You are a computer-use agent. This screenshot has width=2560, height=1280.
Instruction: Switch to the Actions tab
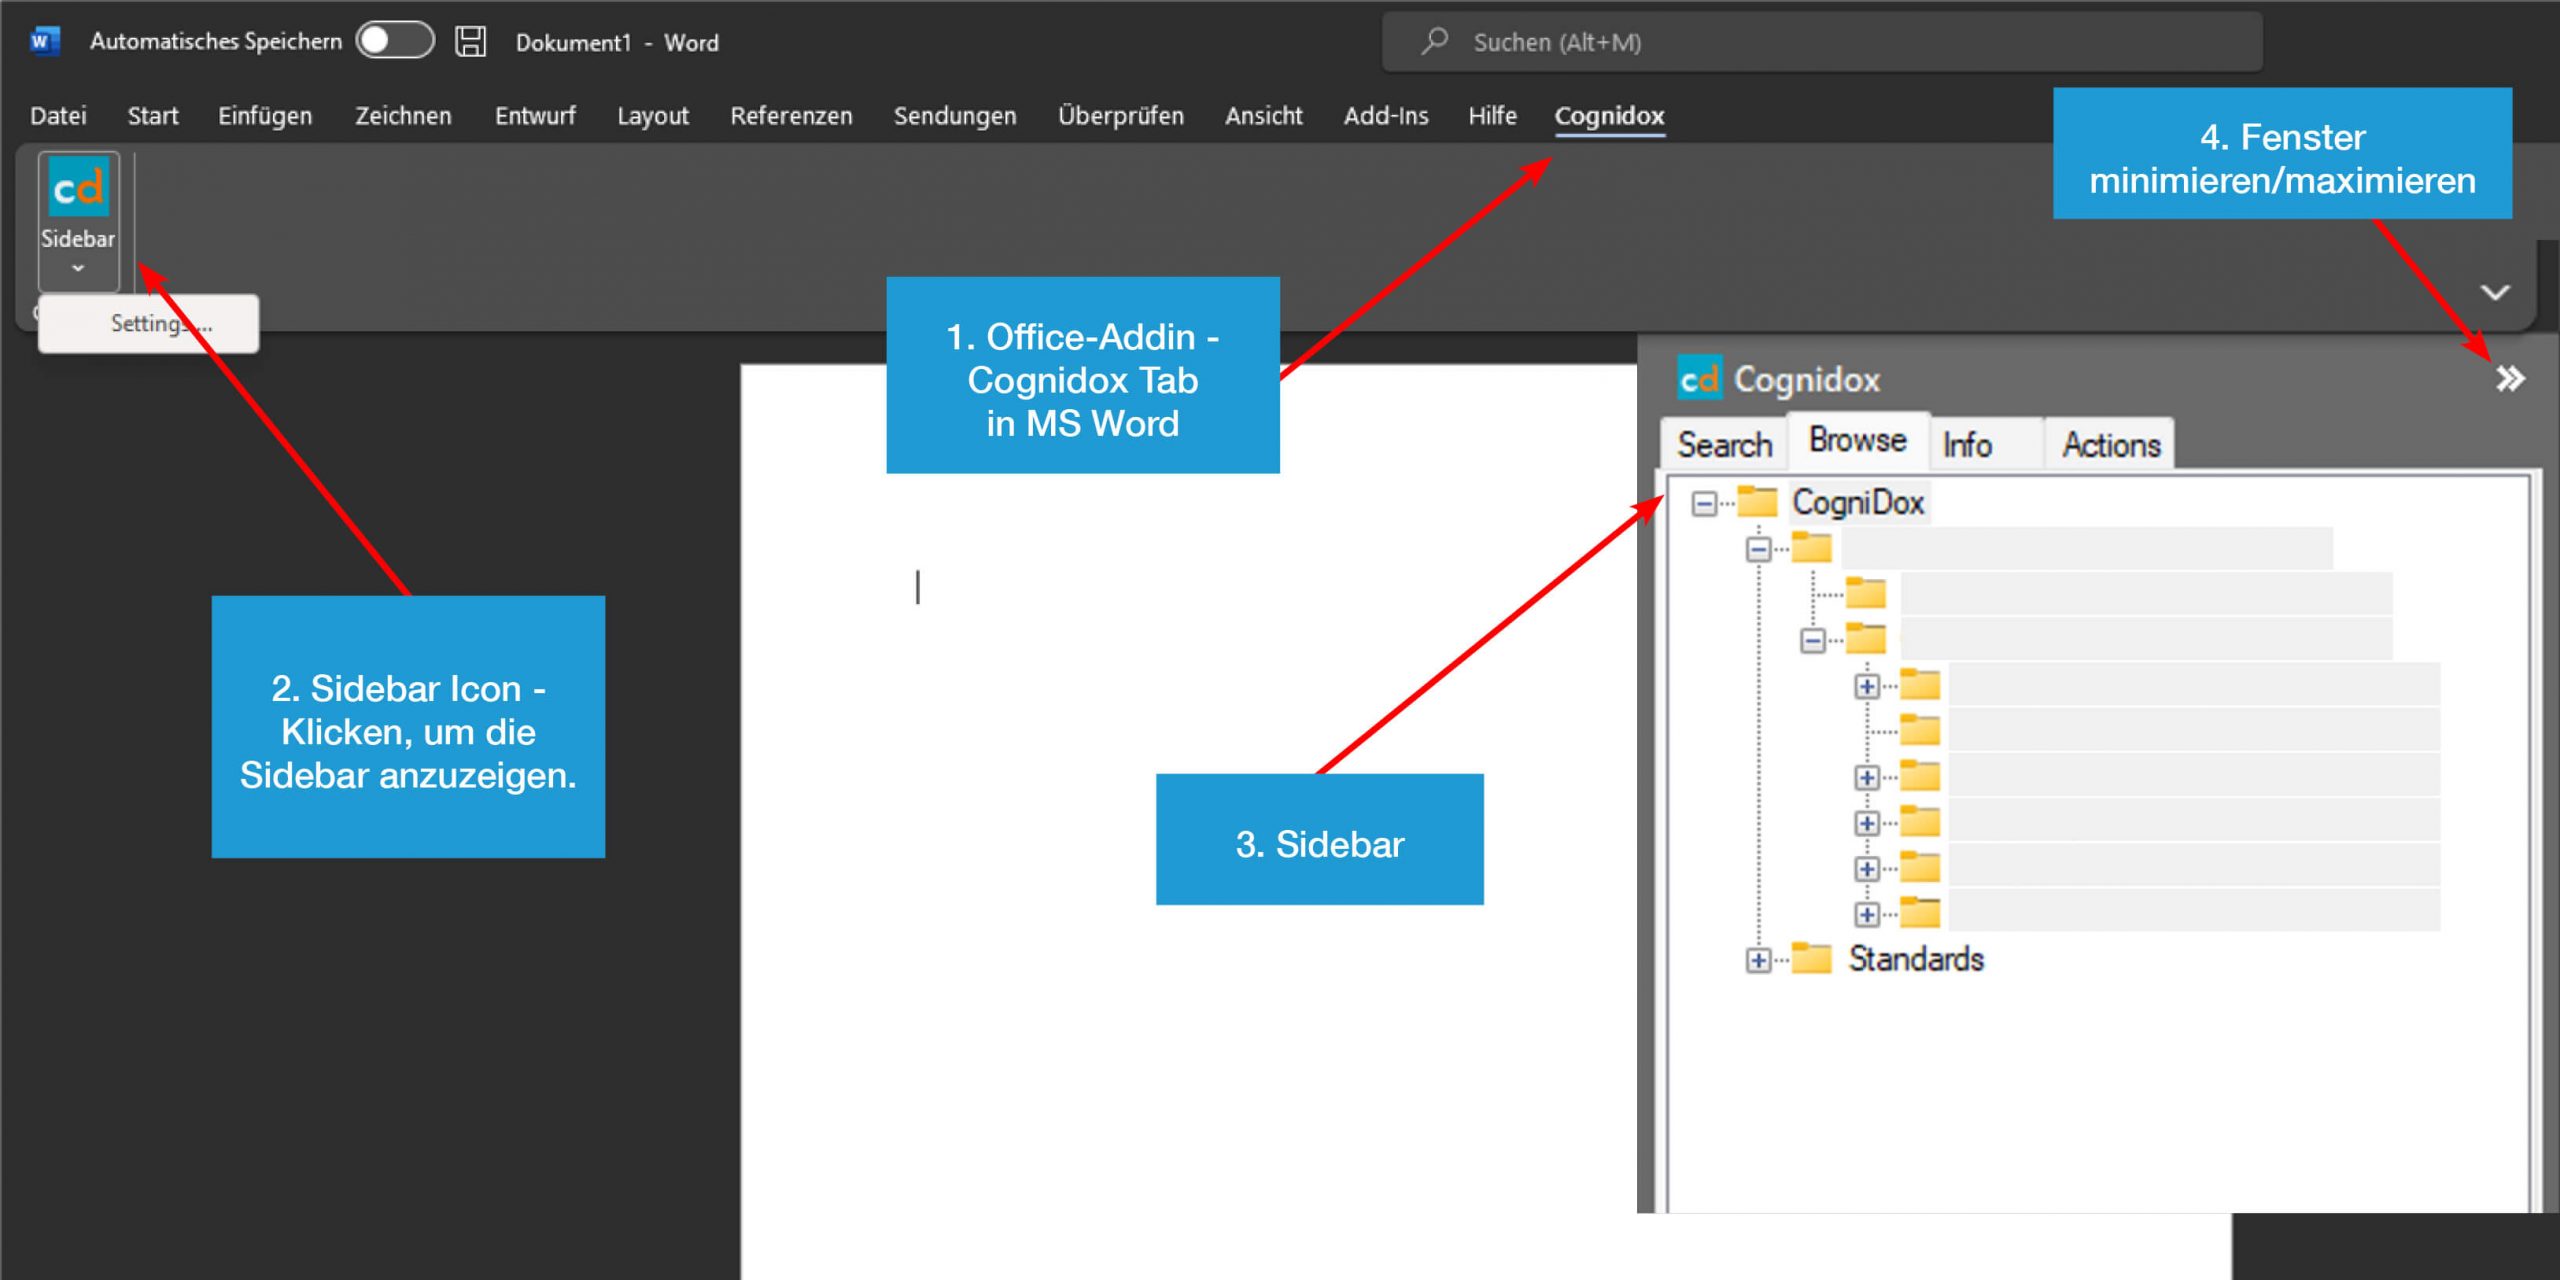pos(2108,444)
